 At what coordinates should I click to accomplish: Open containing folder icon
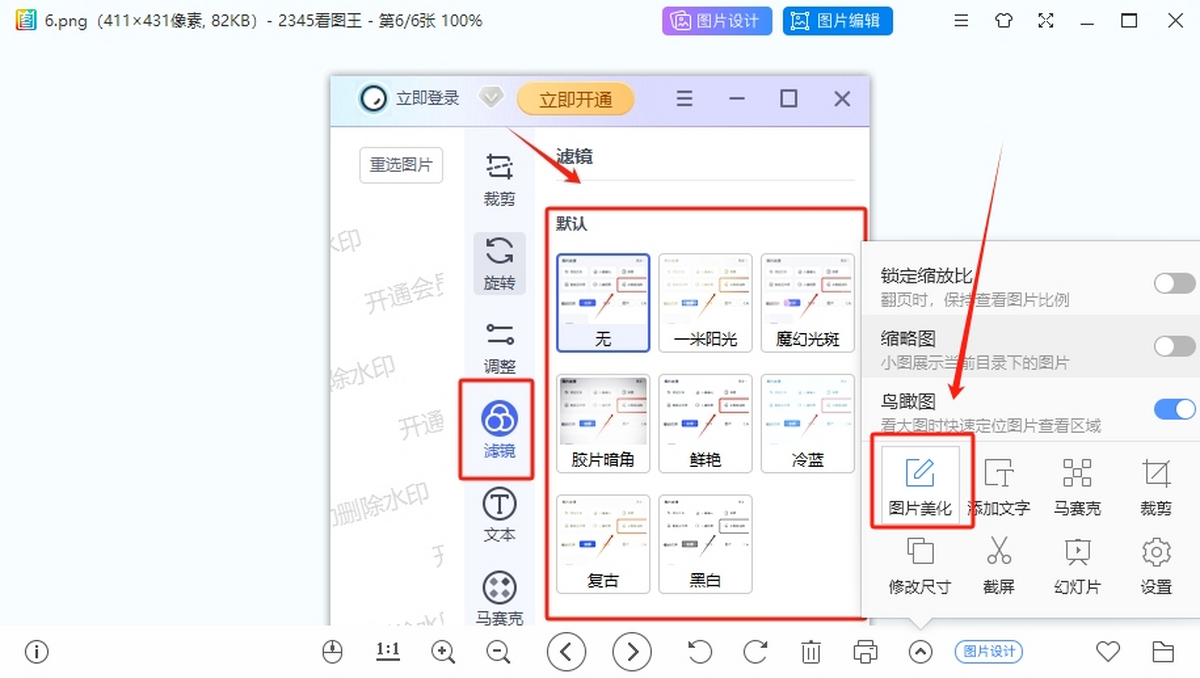1163,652
